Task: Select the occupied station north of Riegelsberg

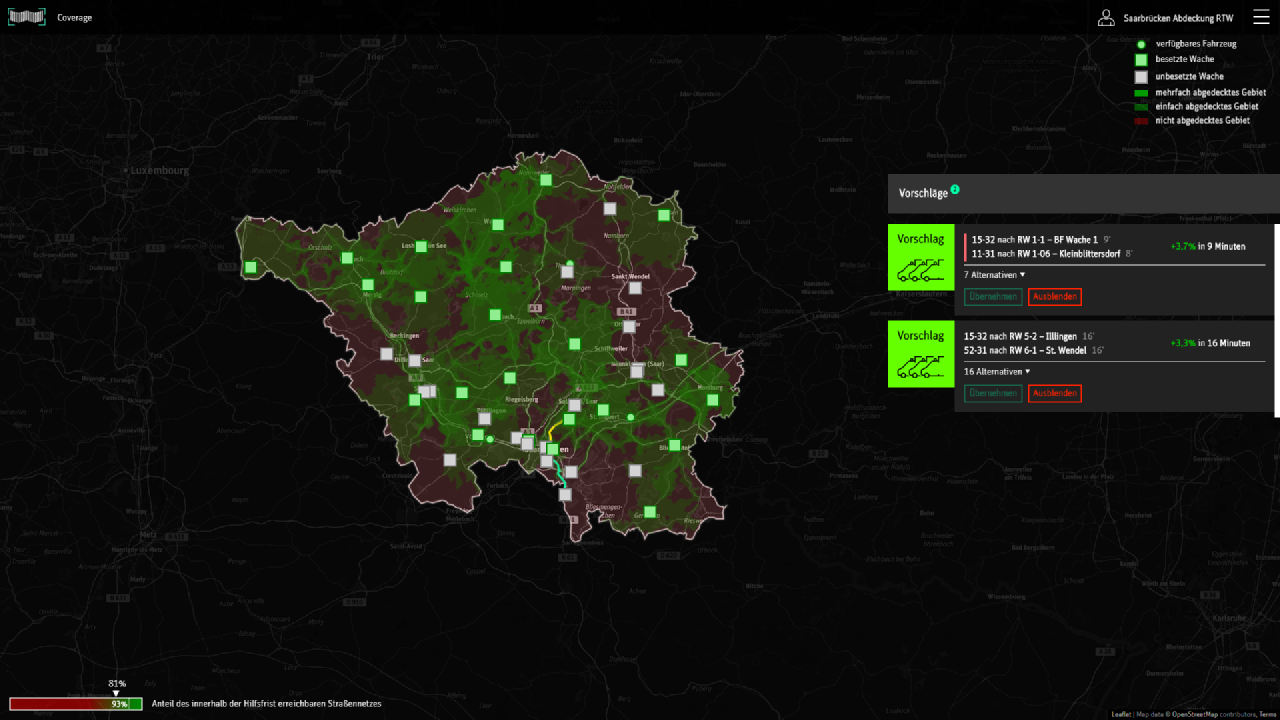Action: pyautogui.click(x=510, y=378)
